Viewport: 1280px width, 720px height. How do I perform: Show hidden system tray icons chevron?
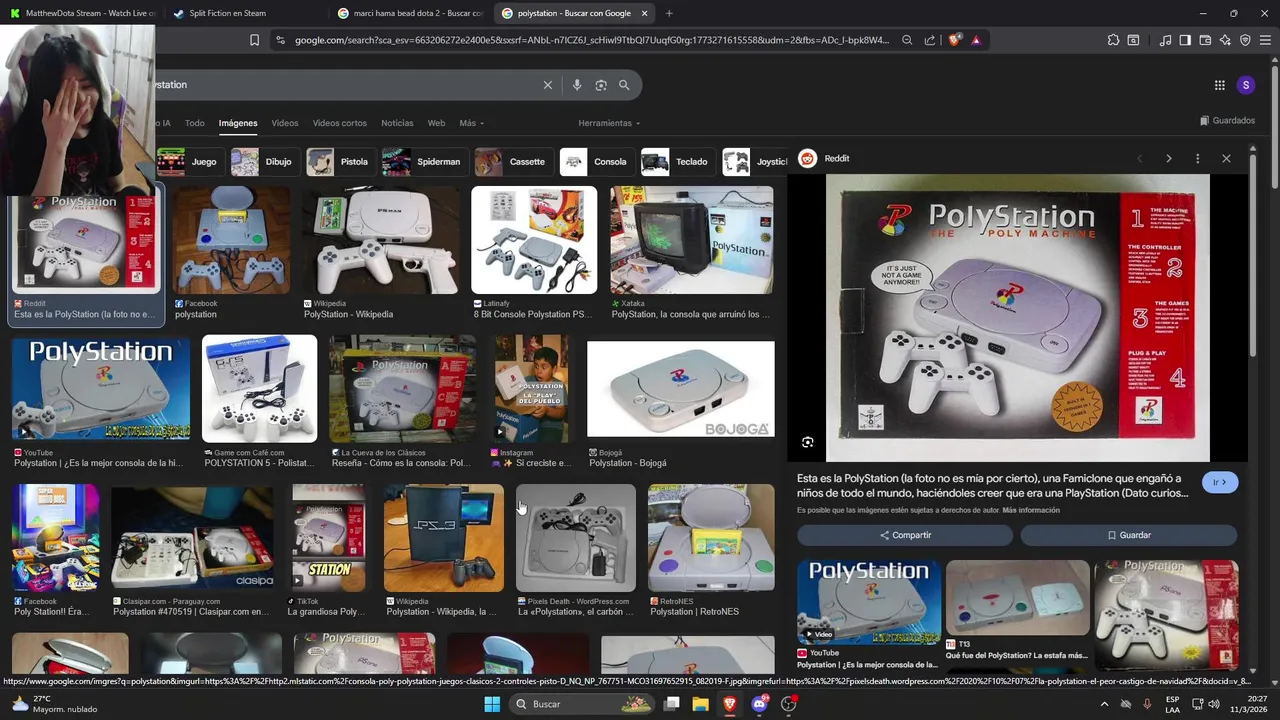click(x=1104, y=704)
